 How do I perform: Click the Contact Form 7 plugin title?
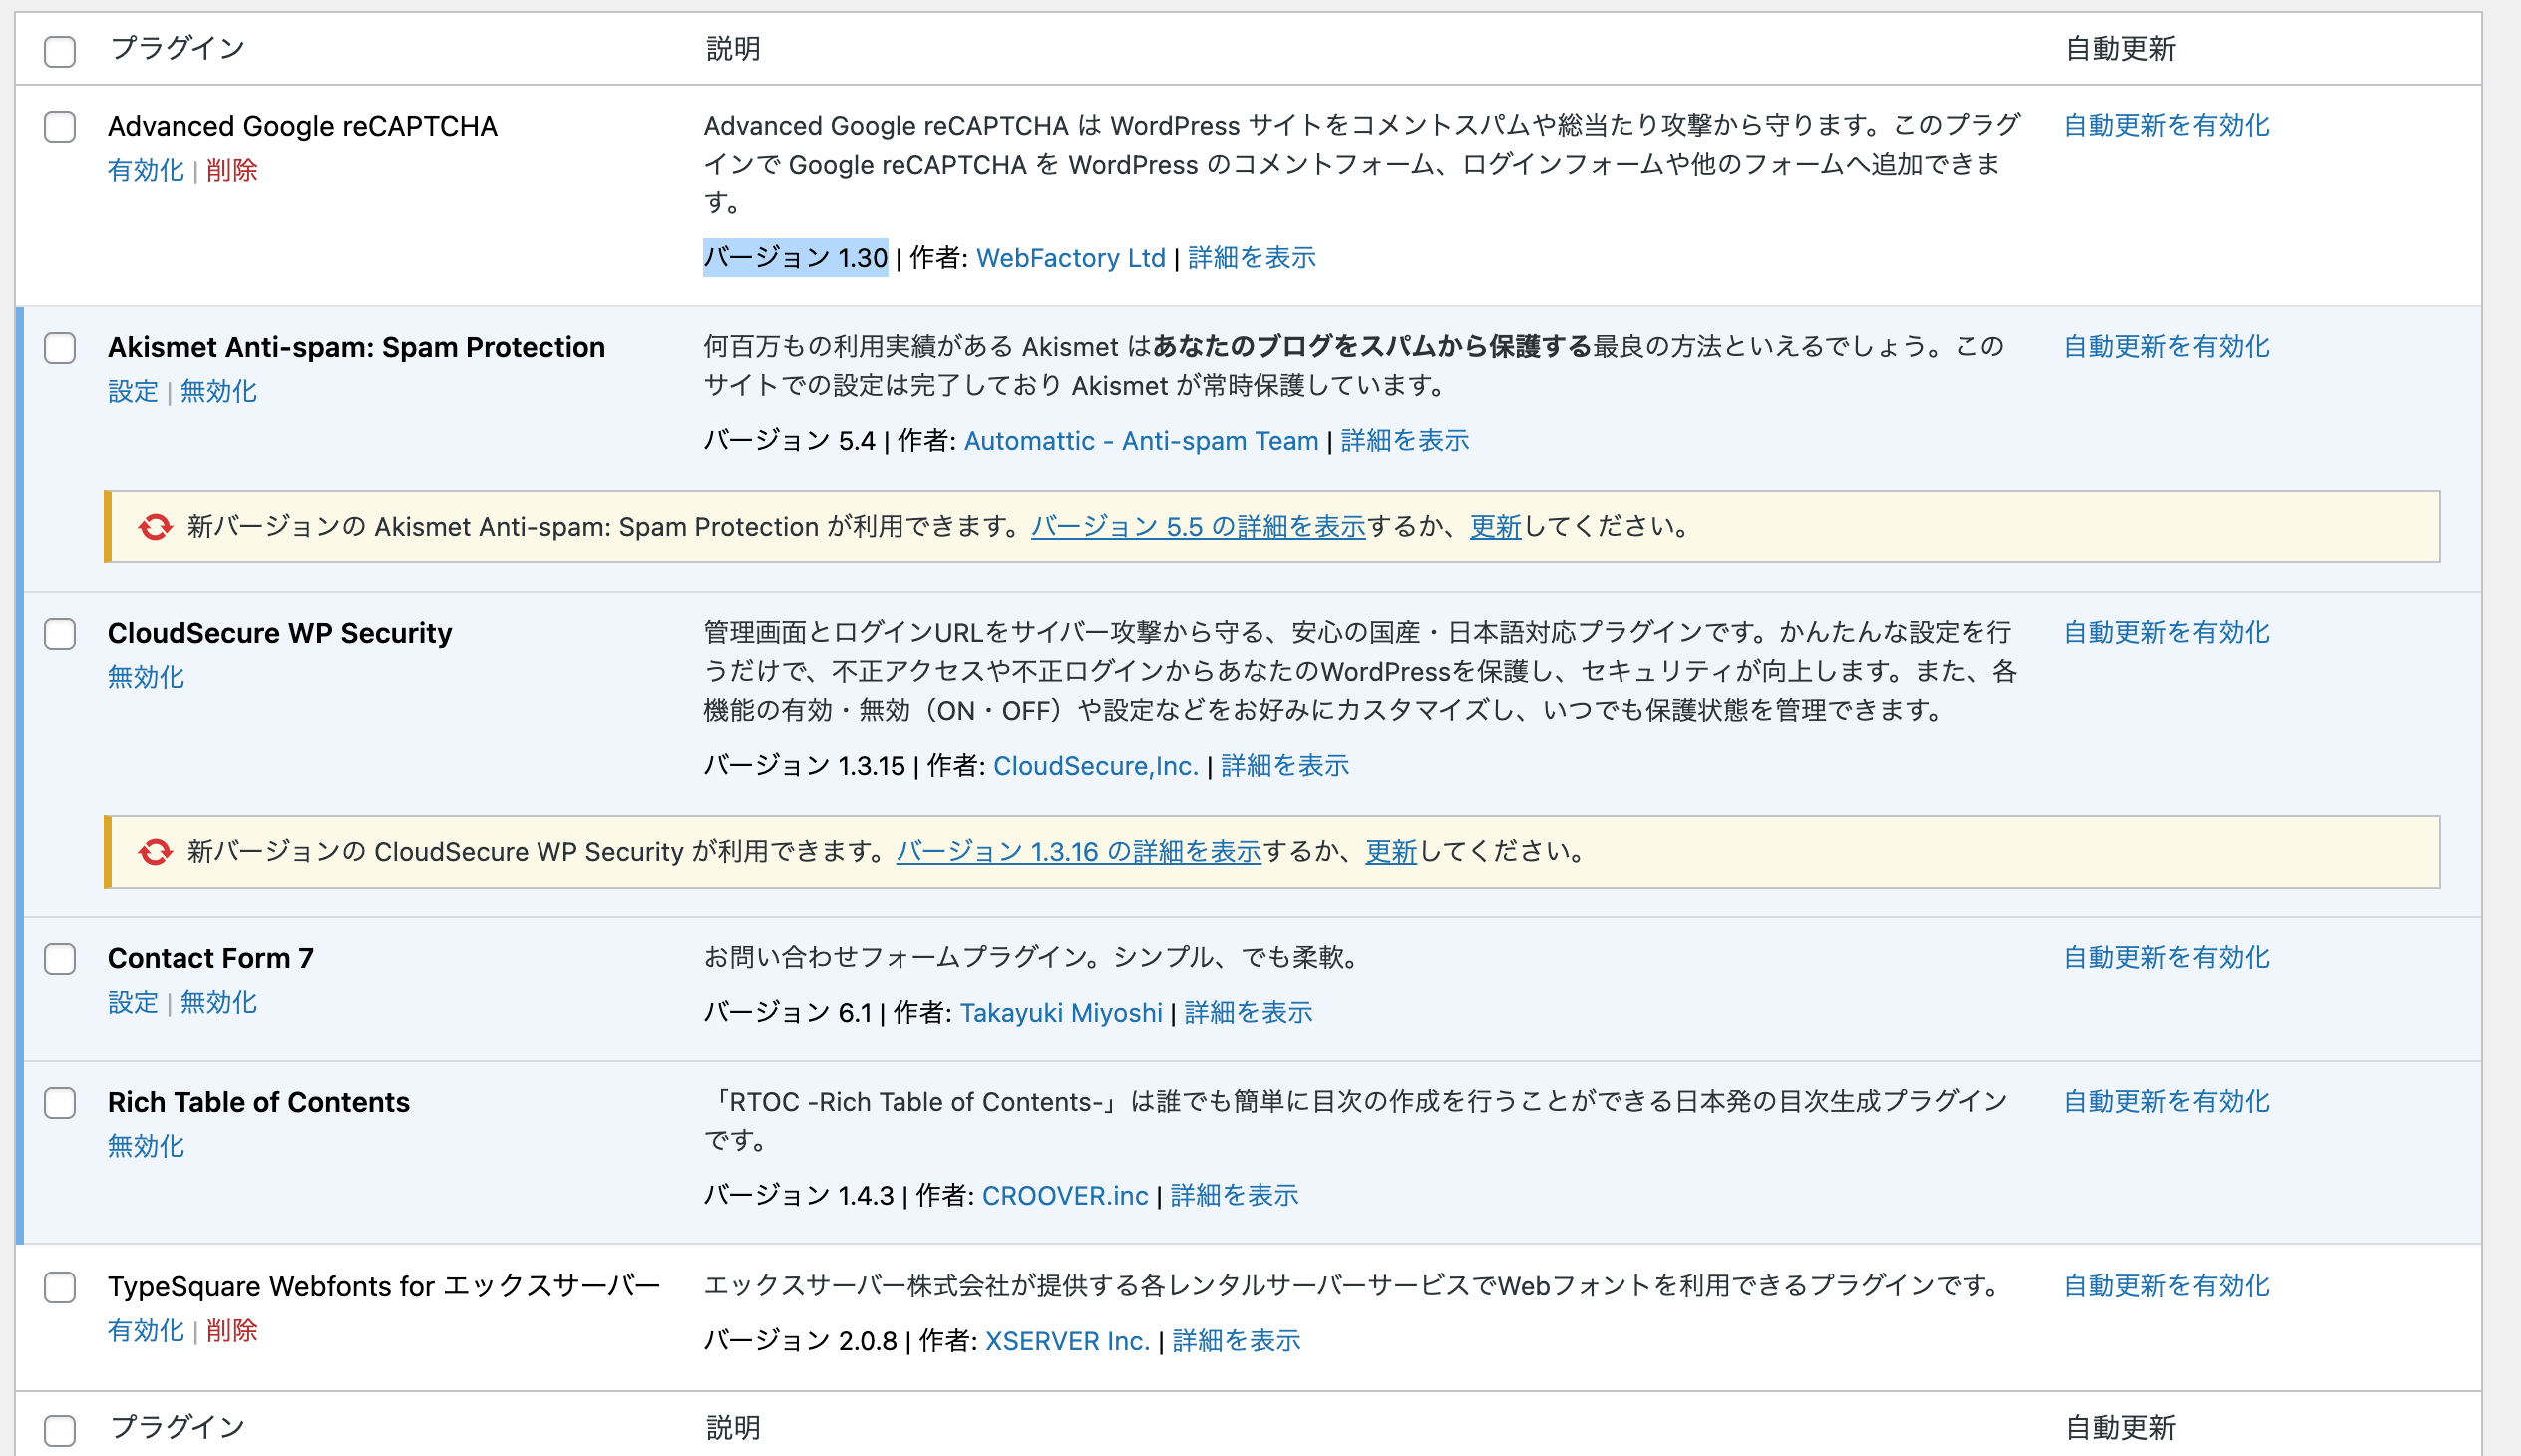211,958
